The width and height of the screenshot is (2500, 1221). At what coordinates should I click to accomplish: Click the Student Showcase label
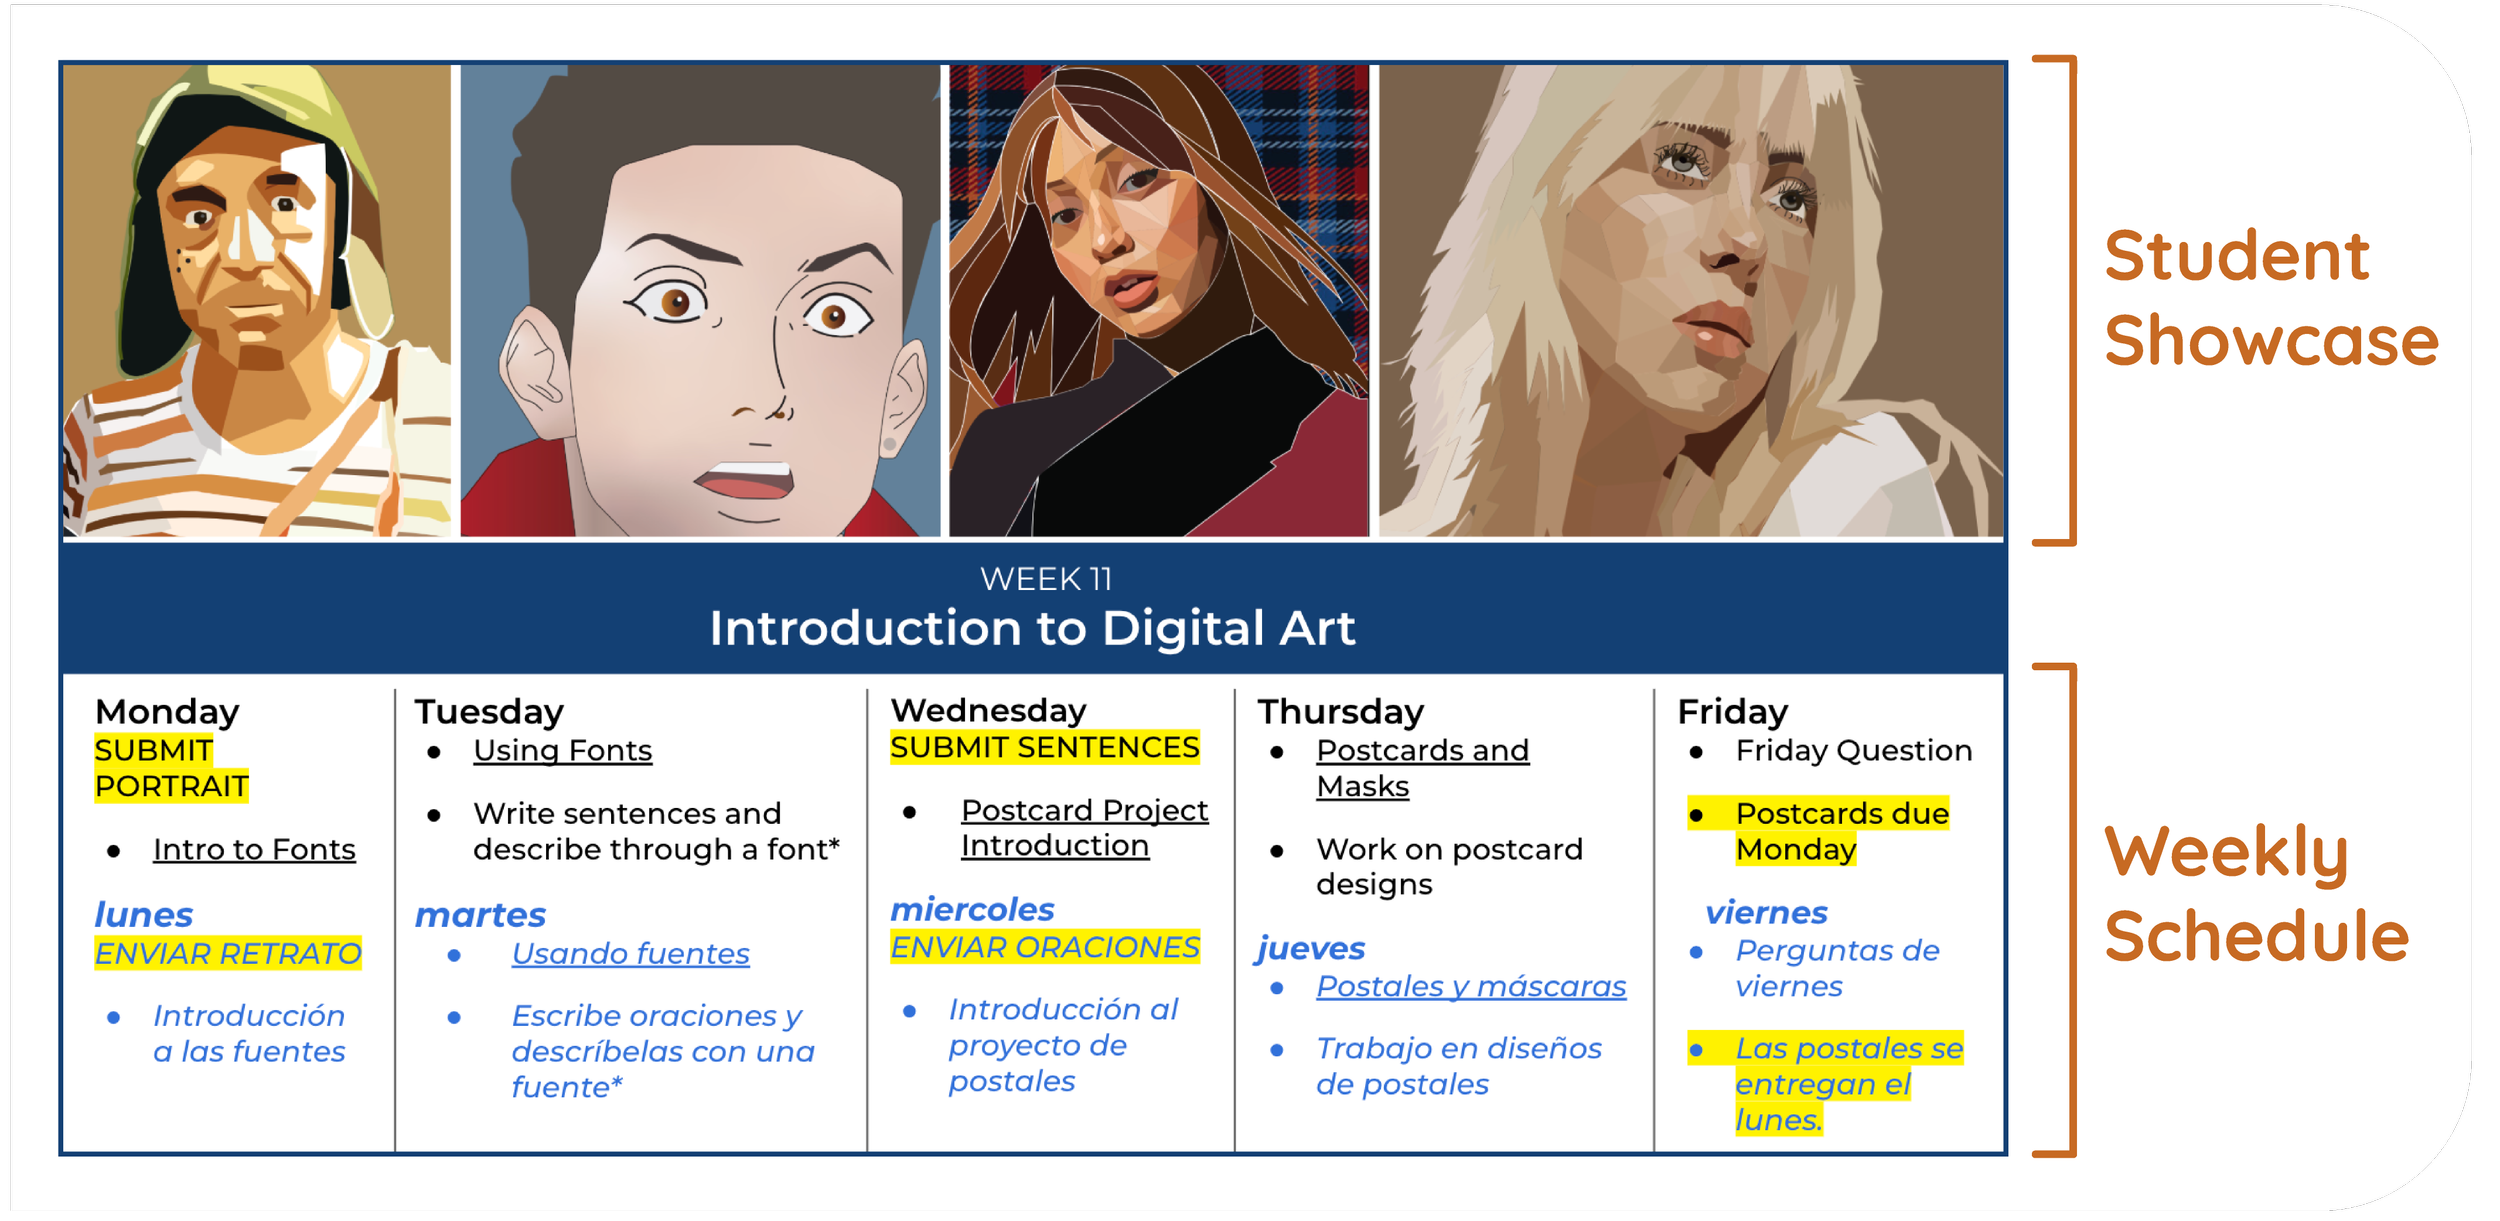[2270, 298]
